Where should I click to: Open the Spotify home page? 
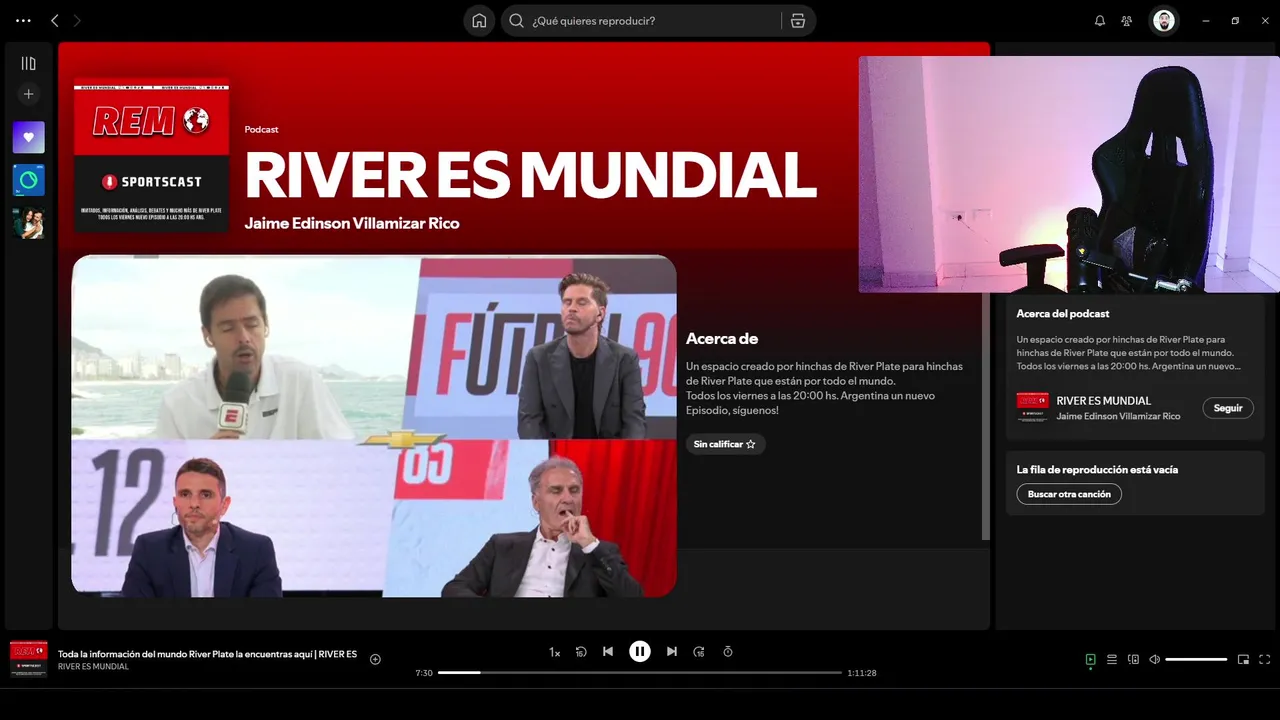(479, 21)
